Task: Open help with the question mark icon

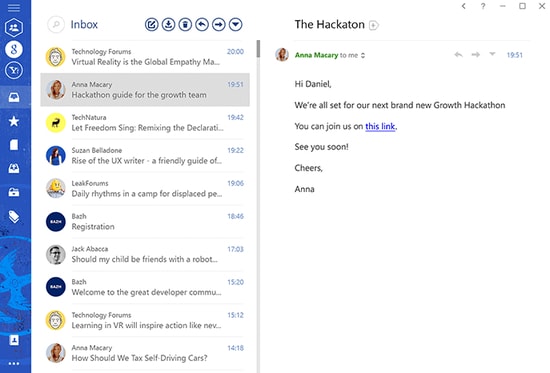Action: 483,6
